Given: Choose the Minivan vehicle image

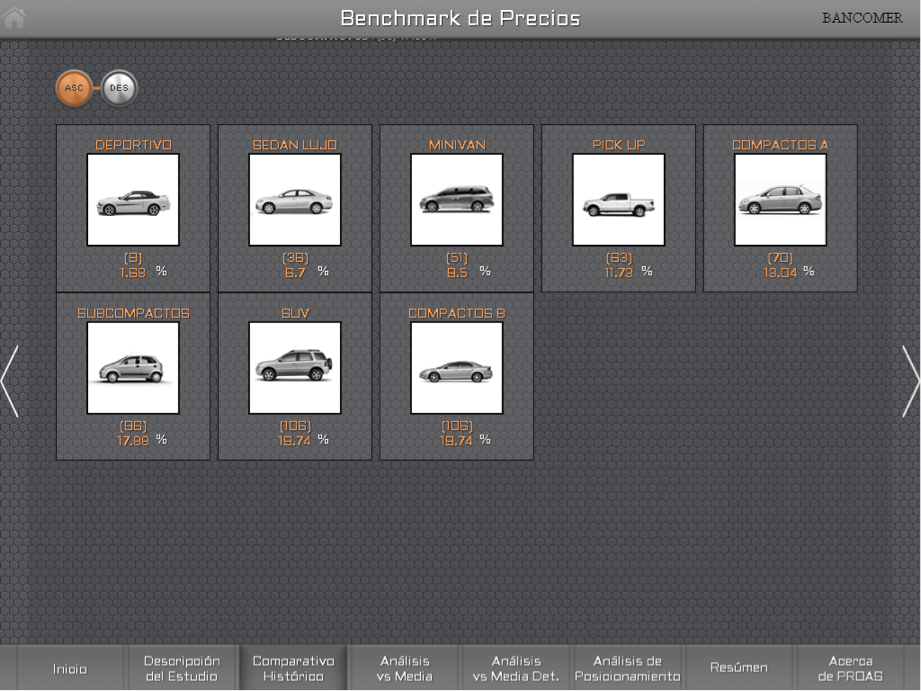Looking at the screenshot, I should [456, 200].
